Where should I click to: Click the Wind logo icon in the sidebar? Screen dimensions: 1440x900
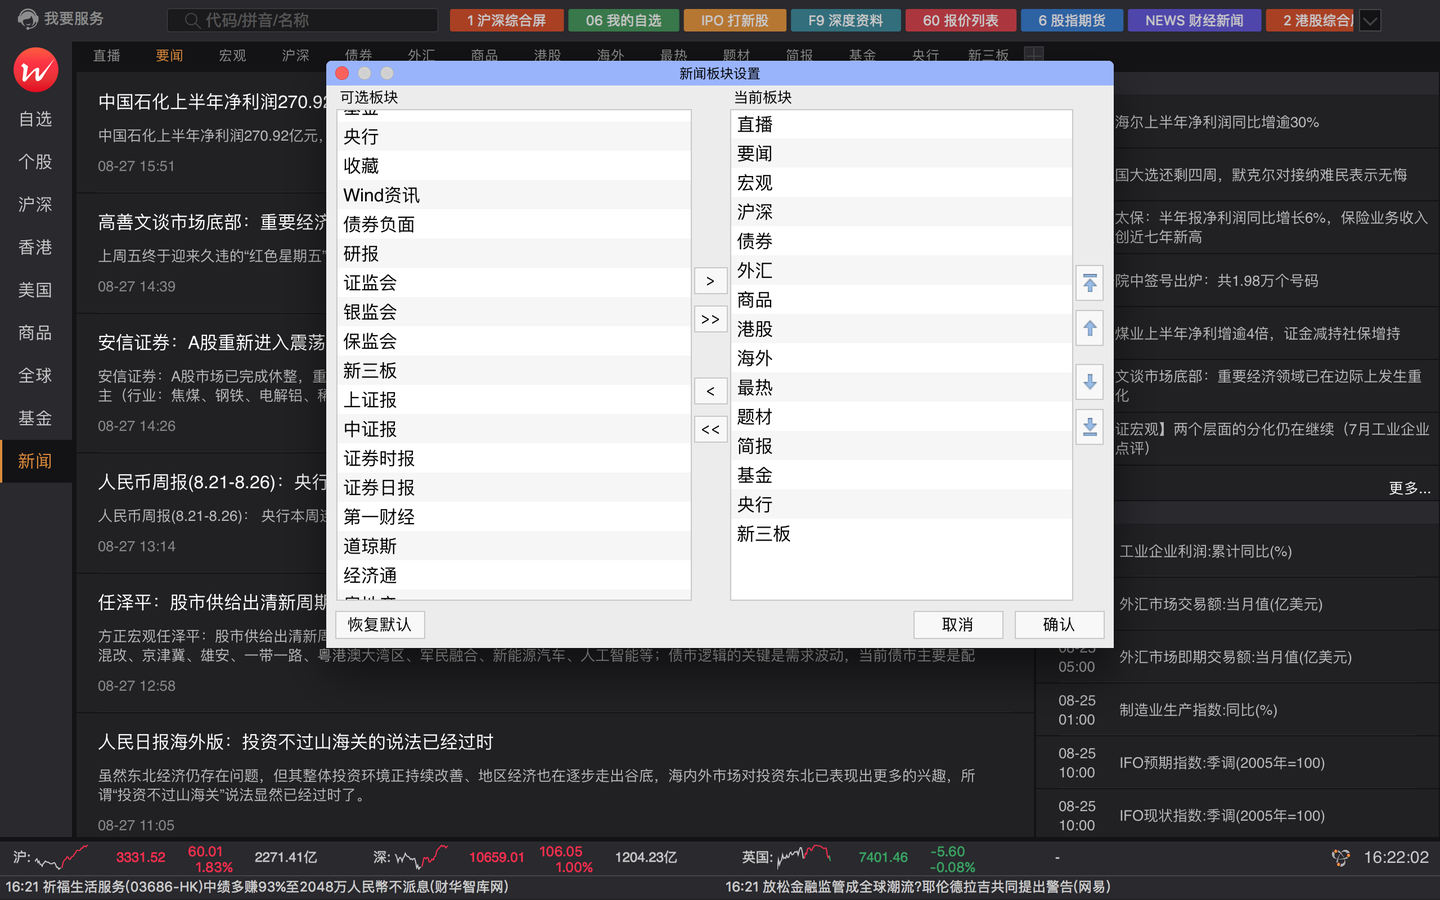tap(36, 70)
